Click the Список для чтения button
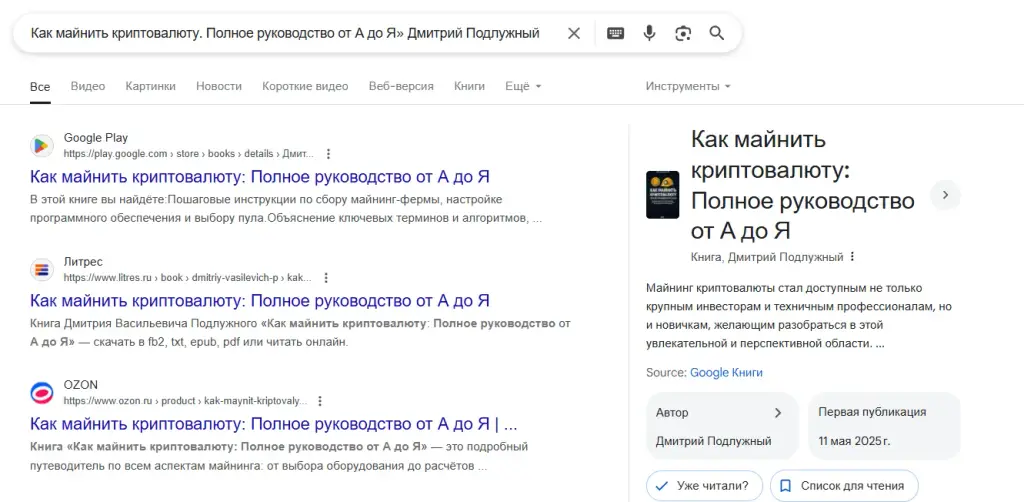This screenshot has width=1024, height=502. (x=844, y=486)
